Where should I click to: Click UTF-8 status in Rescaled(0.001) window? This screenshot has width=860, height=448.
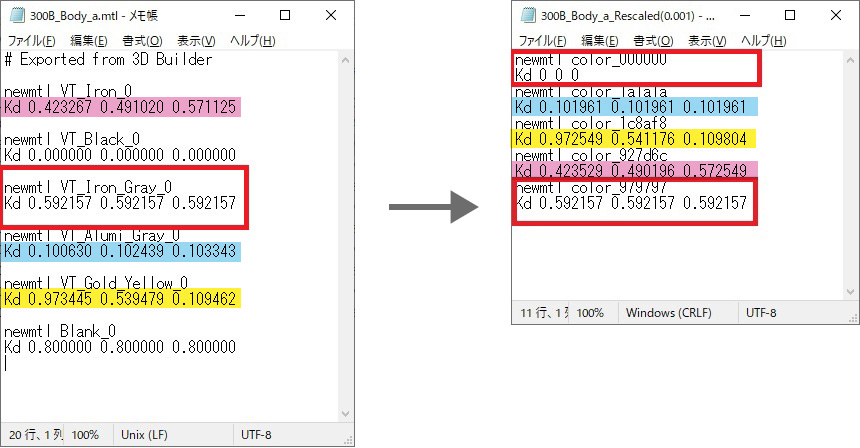(x=761, y=313)
